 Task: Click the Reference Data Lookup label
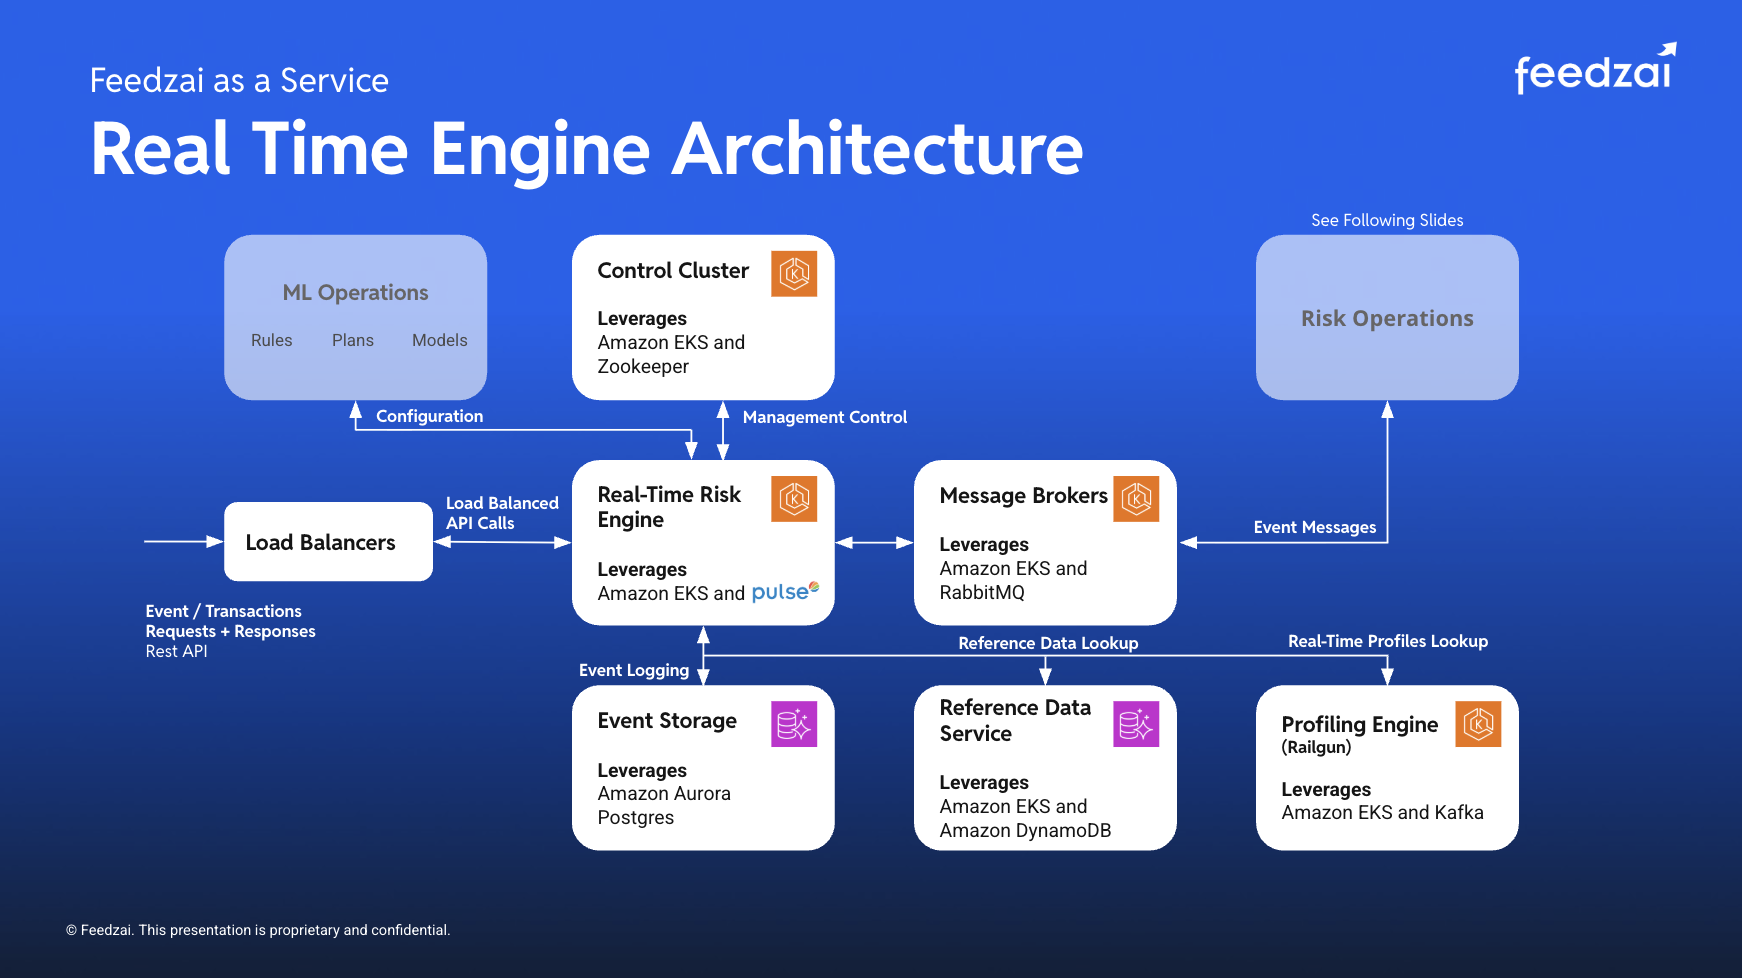[1048, 643]
